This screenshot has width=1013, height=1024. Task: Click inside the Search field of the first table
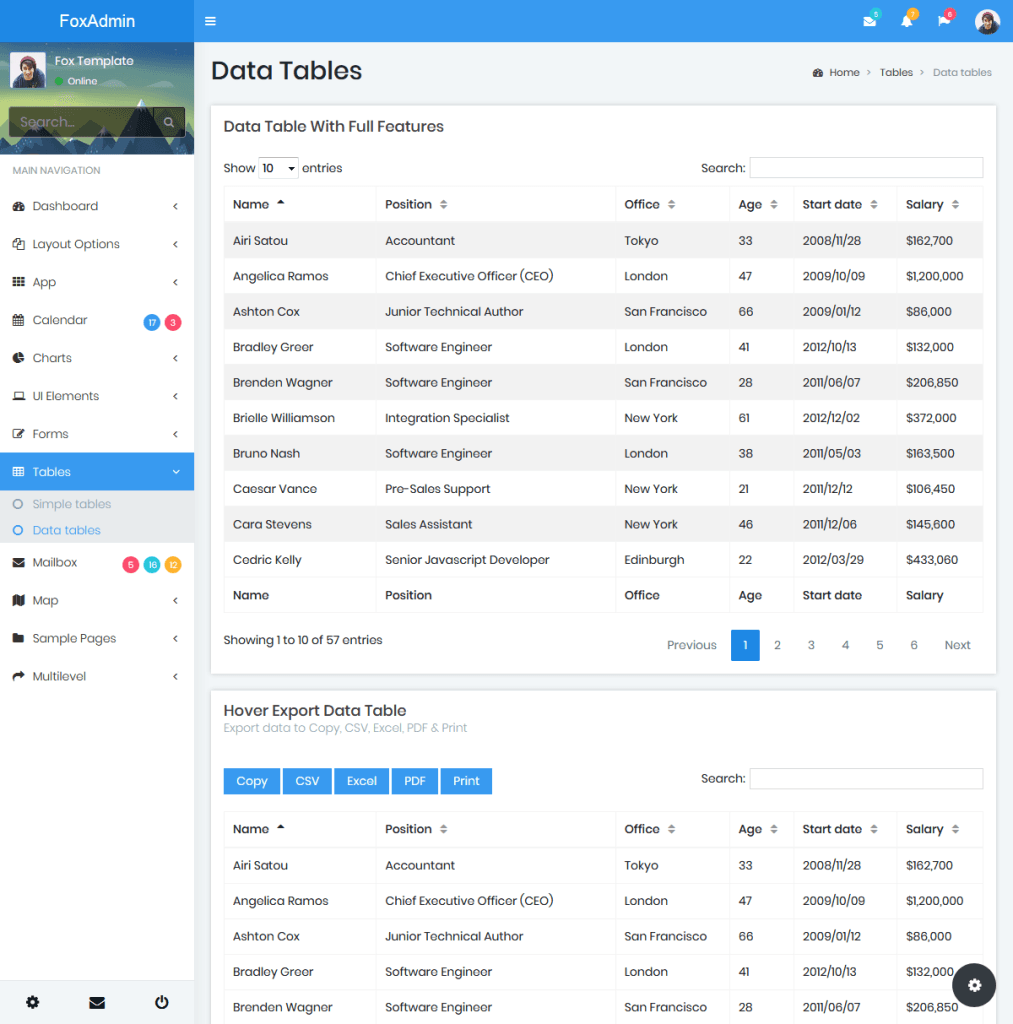866,167
